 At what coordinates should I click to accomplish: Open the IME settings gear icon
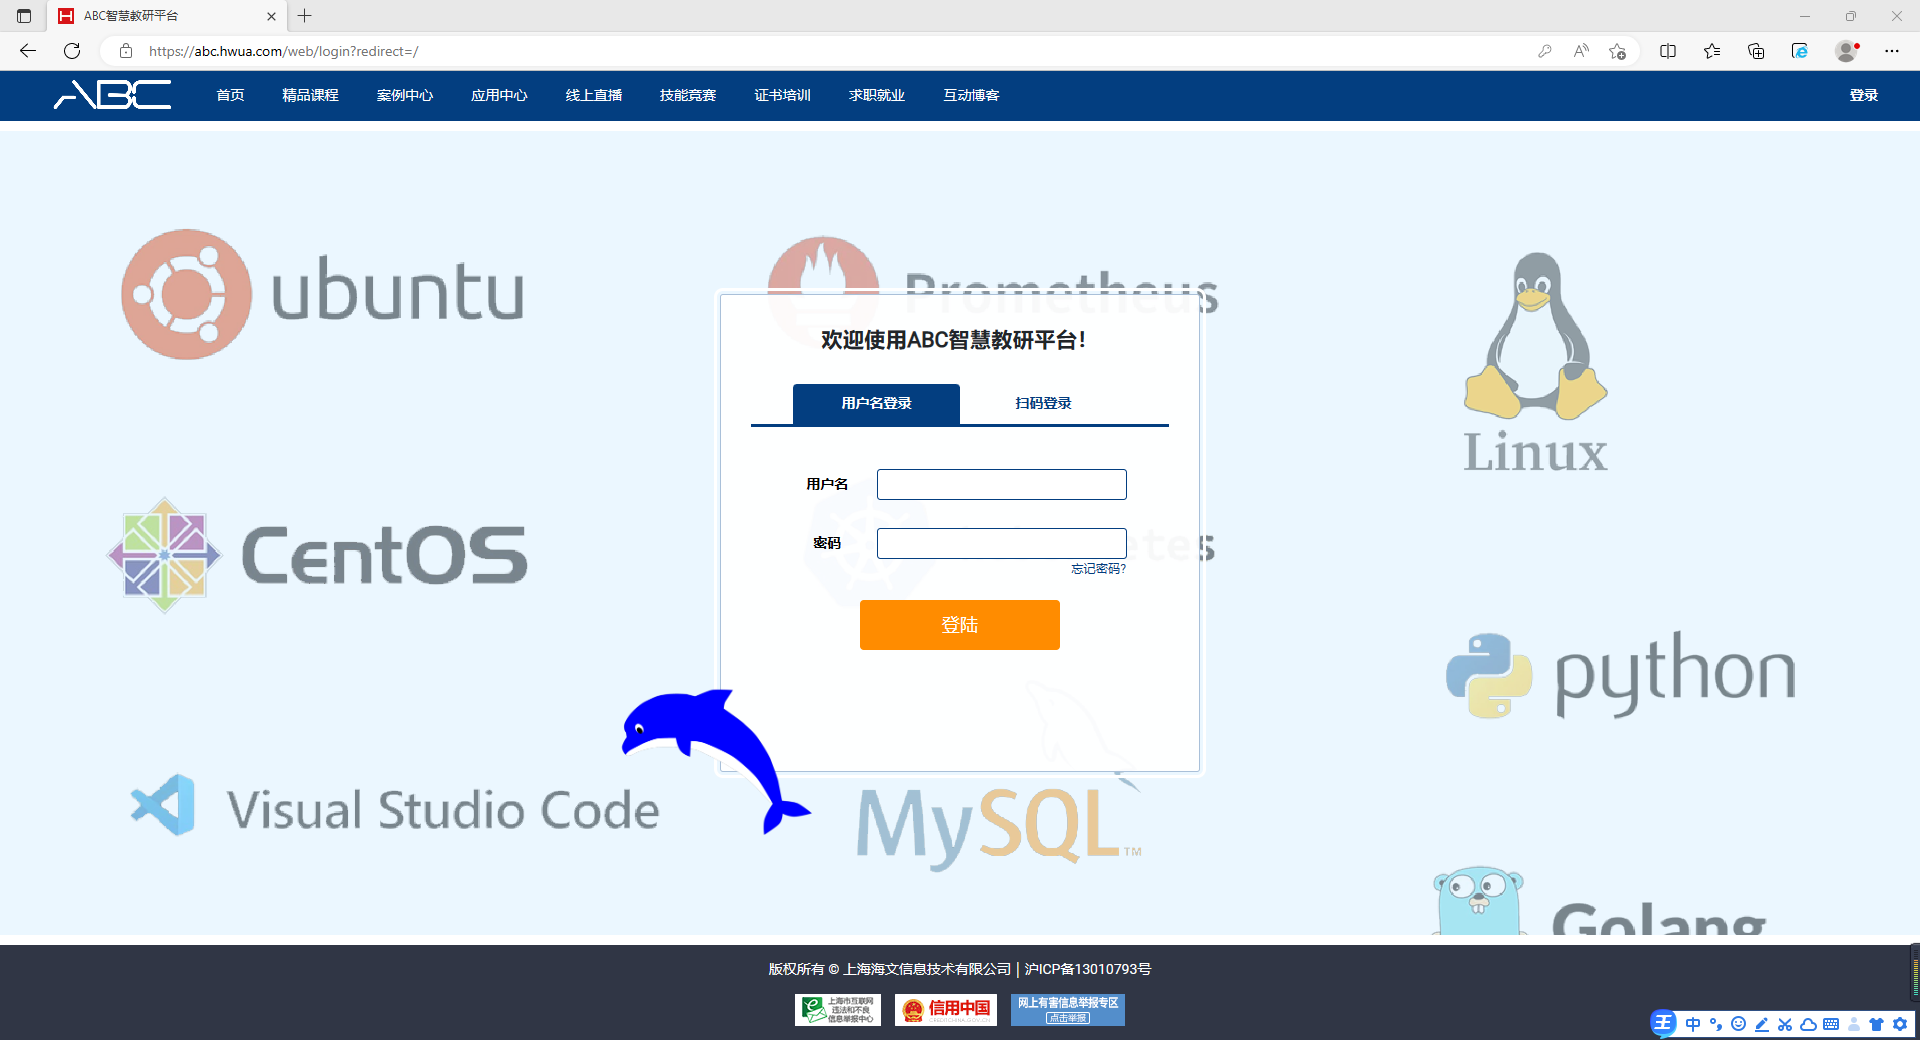coord(1900,1024)
